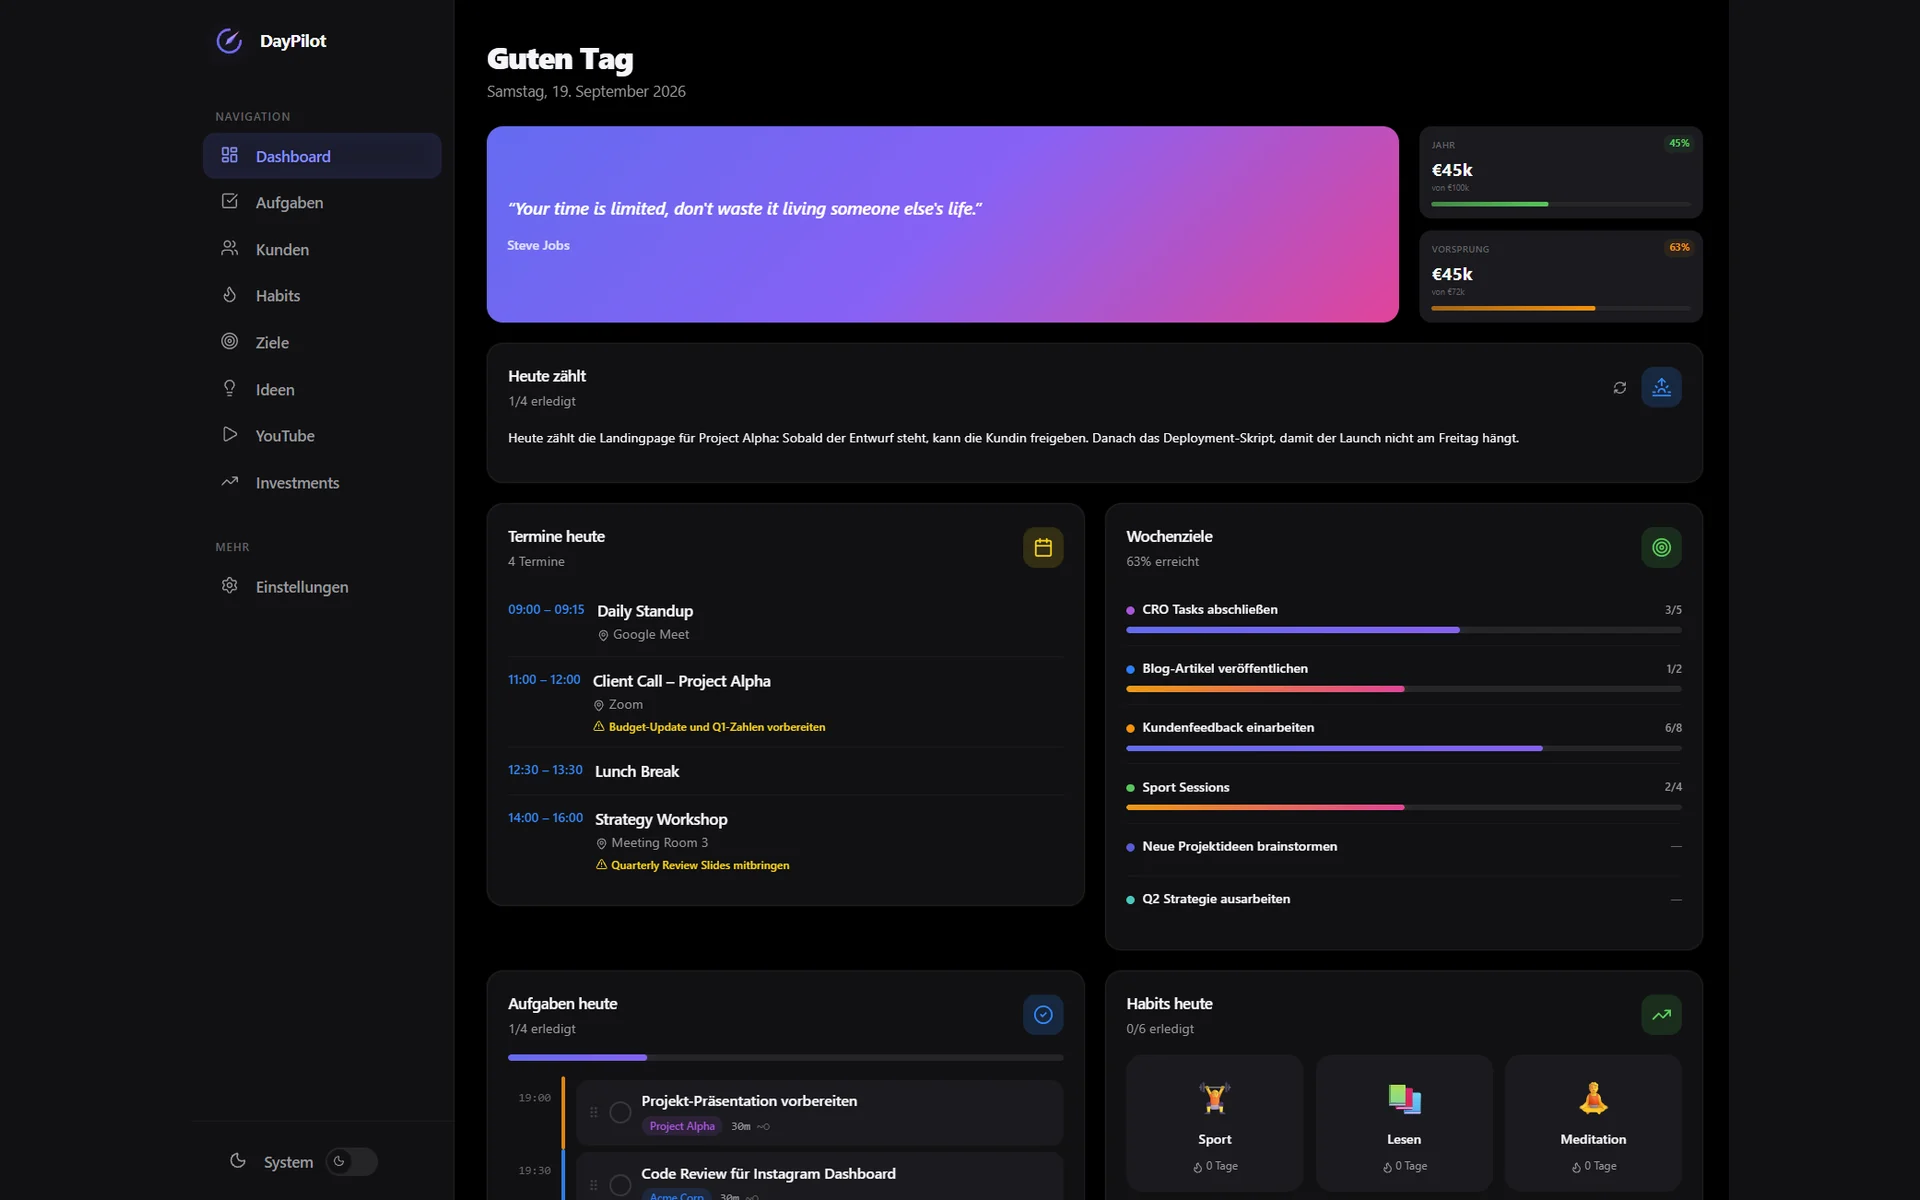Select Q2 Strategie ausarbeiten goal
Image resolution: width=1920 pixels, height=1200 pixels.
point(1404,899)
